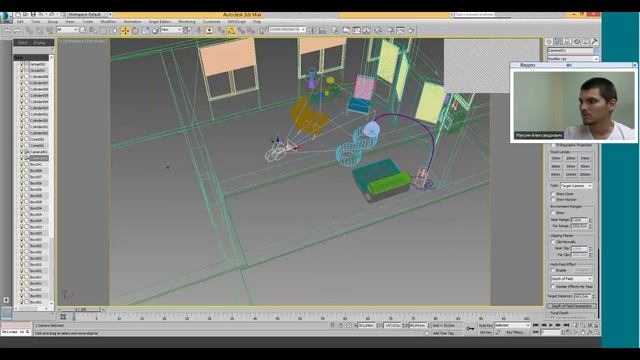Click the 3ds Max application button
This screenshot has width=640, height=360.
(x=6, y=18)
